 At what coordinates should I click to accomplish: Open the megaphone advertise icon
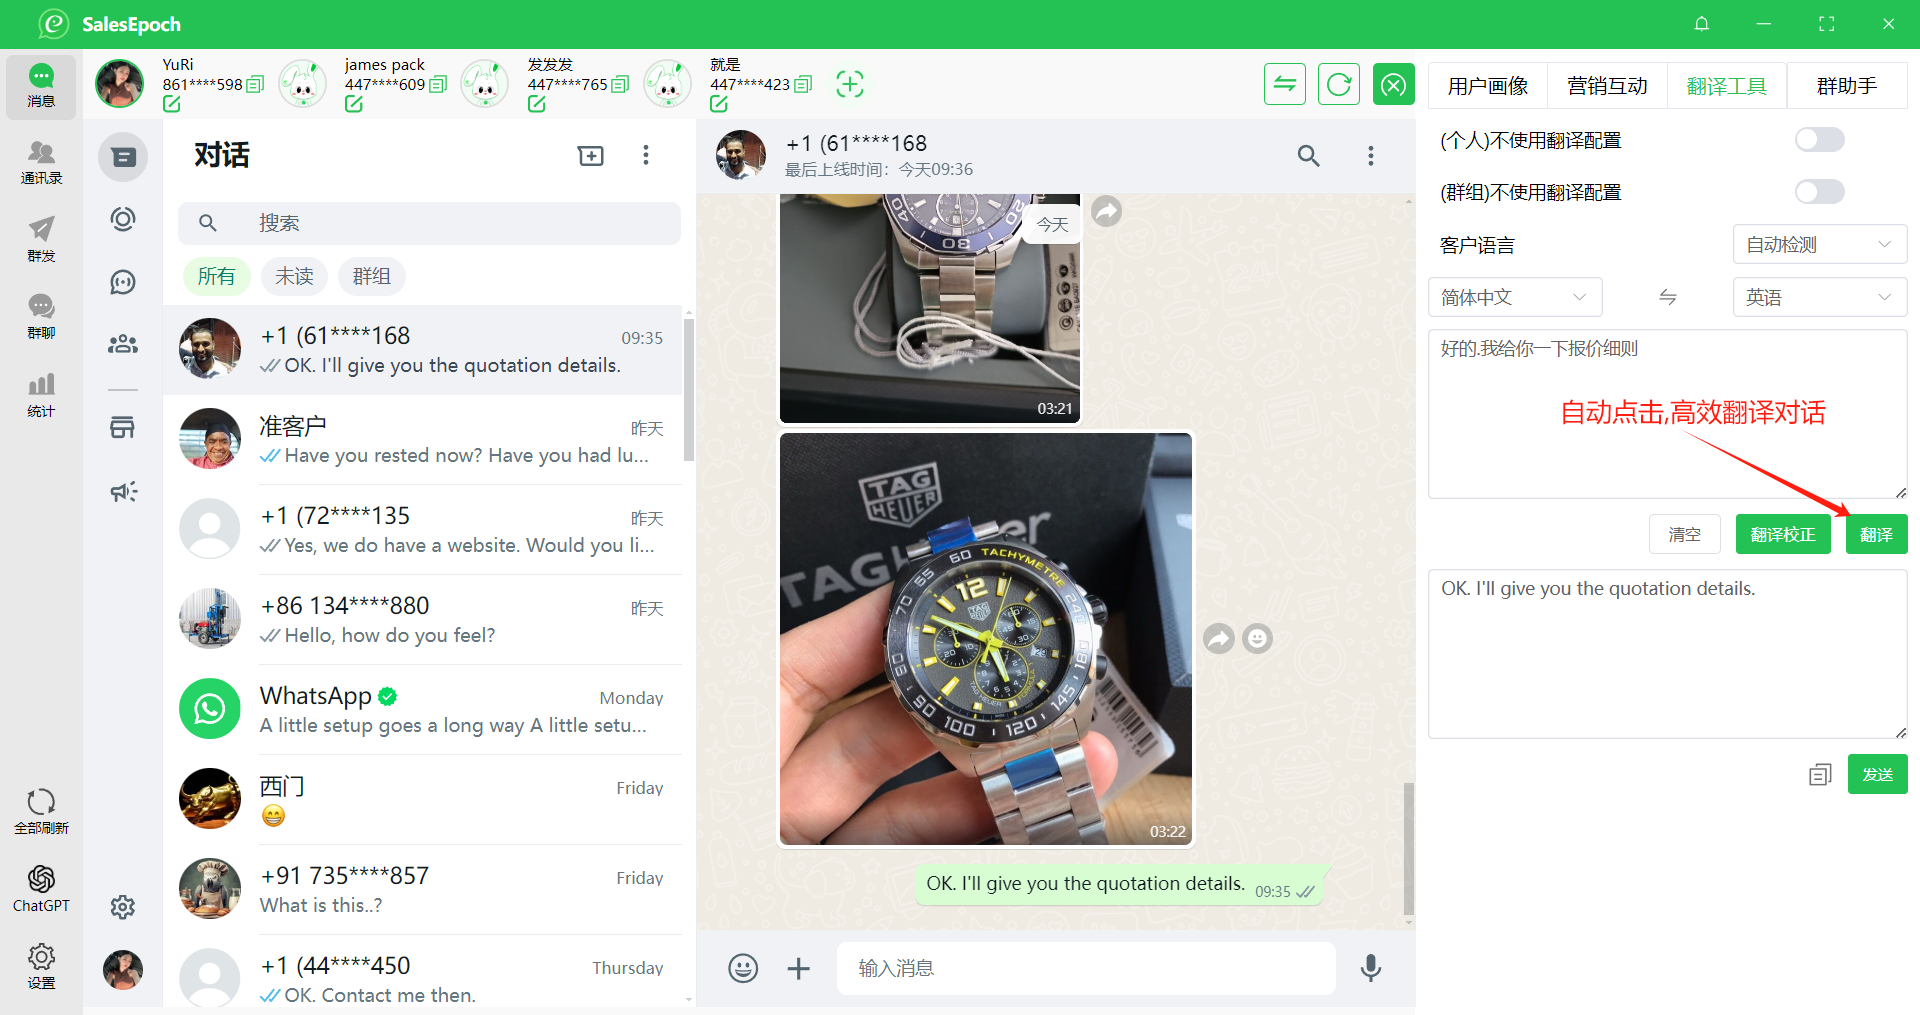click(123, 491)
